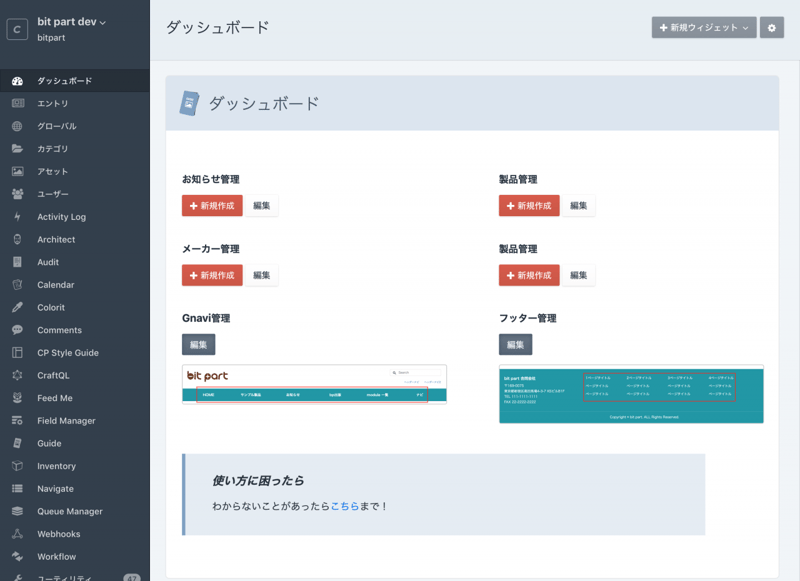Click 編集 button under メーカー管理
Screen dimensions: 800x581
(x=261, y=275)
